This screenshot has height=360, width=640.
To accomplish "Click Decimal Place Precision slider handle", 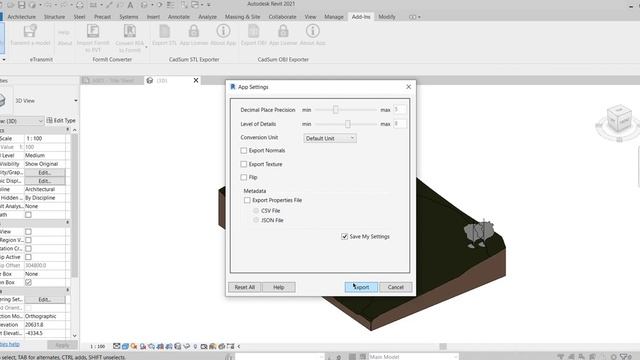I will pos(336,109).
